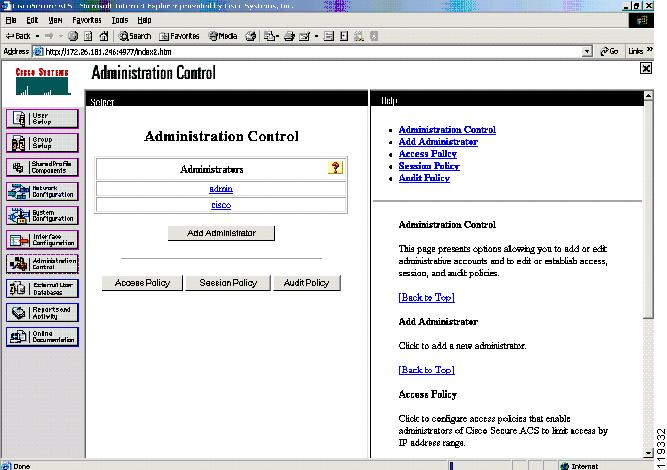Open the Favorites toolbar button
The height and width of the screenshot is (470, 667).
[179, 36]
